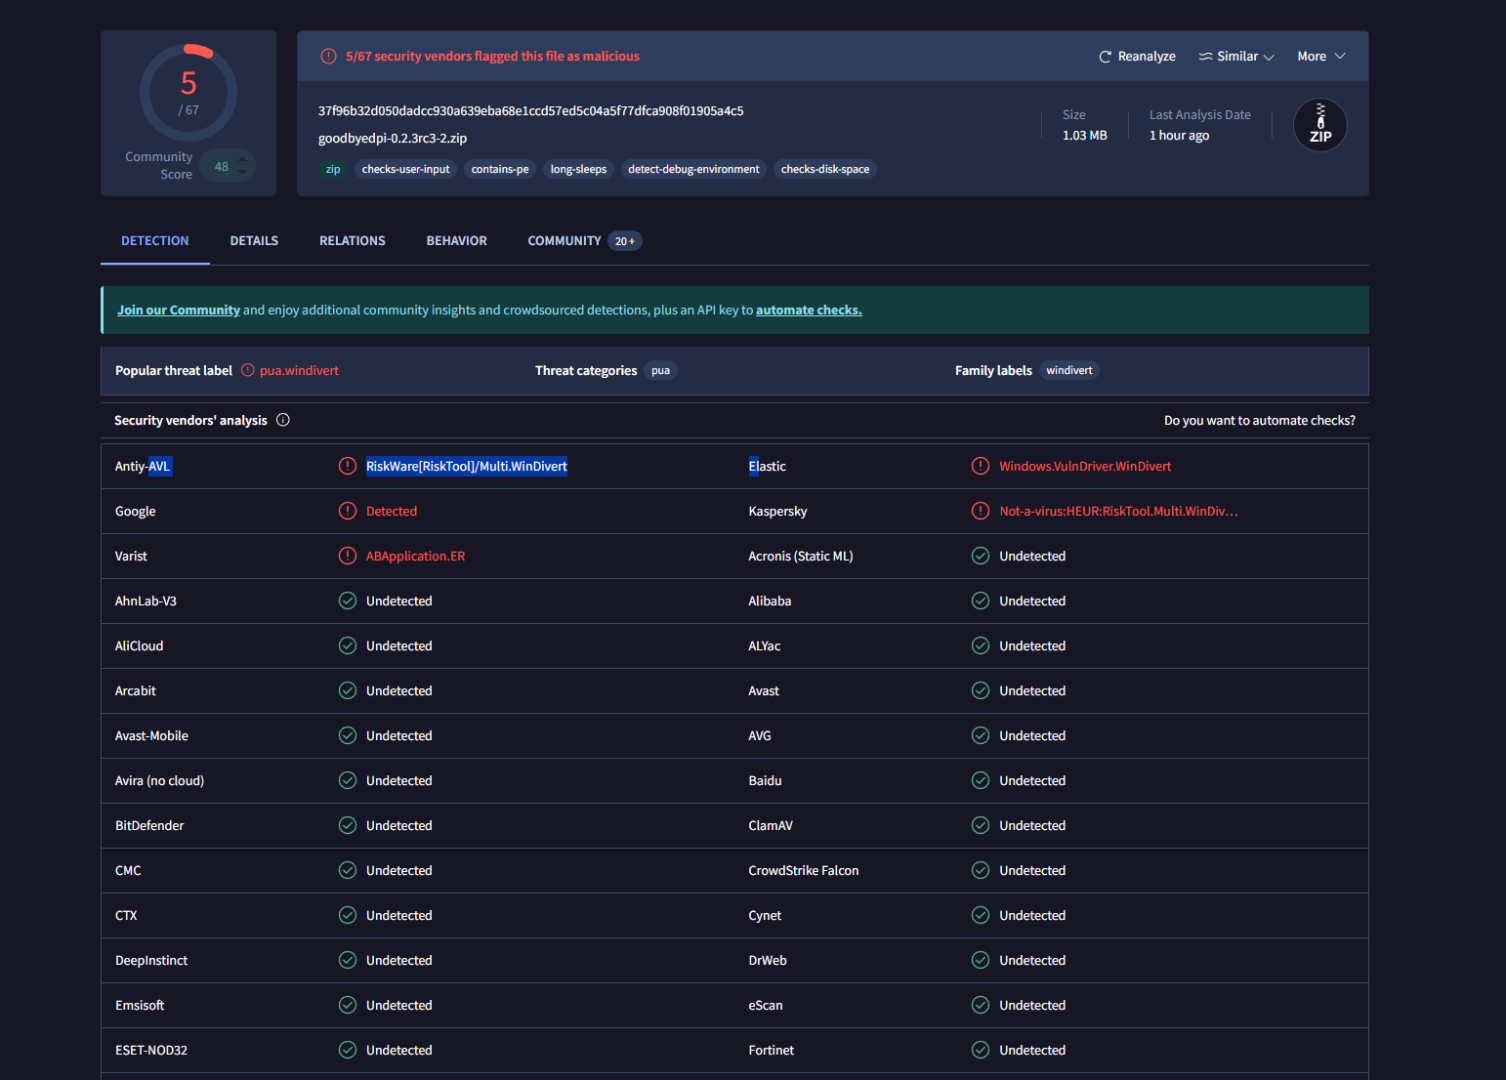This screenshot has width=1506, height=1080.
Task: Click the Reanalyze button label
Action: coord(1146,57)
